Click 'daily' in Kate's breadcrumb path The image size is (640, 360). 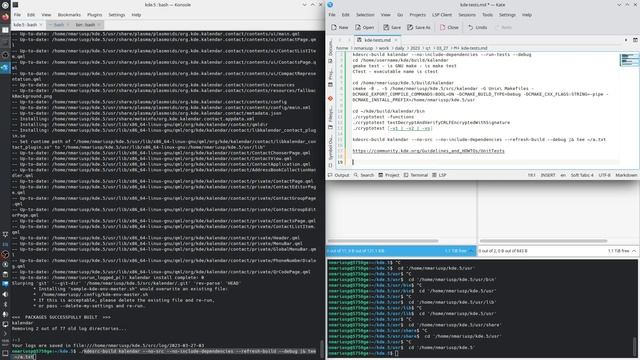399,48
